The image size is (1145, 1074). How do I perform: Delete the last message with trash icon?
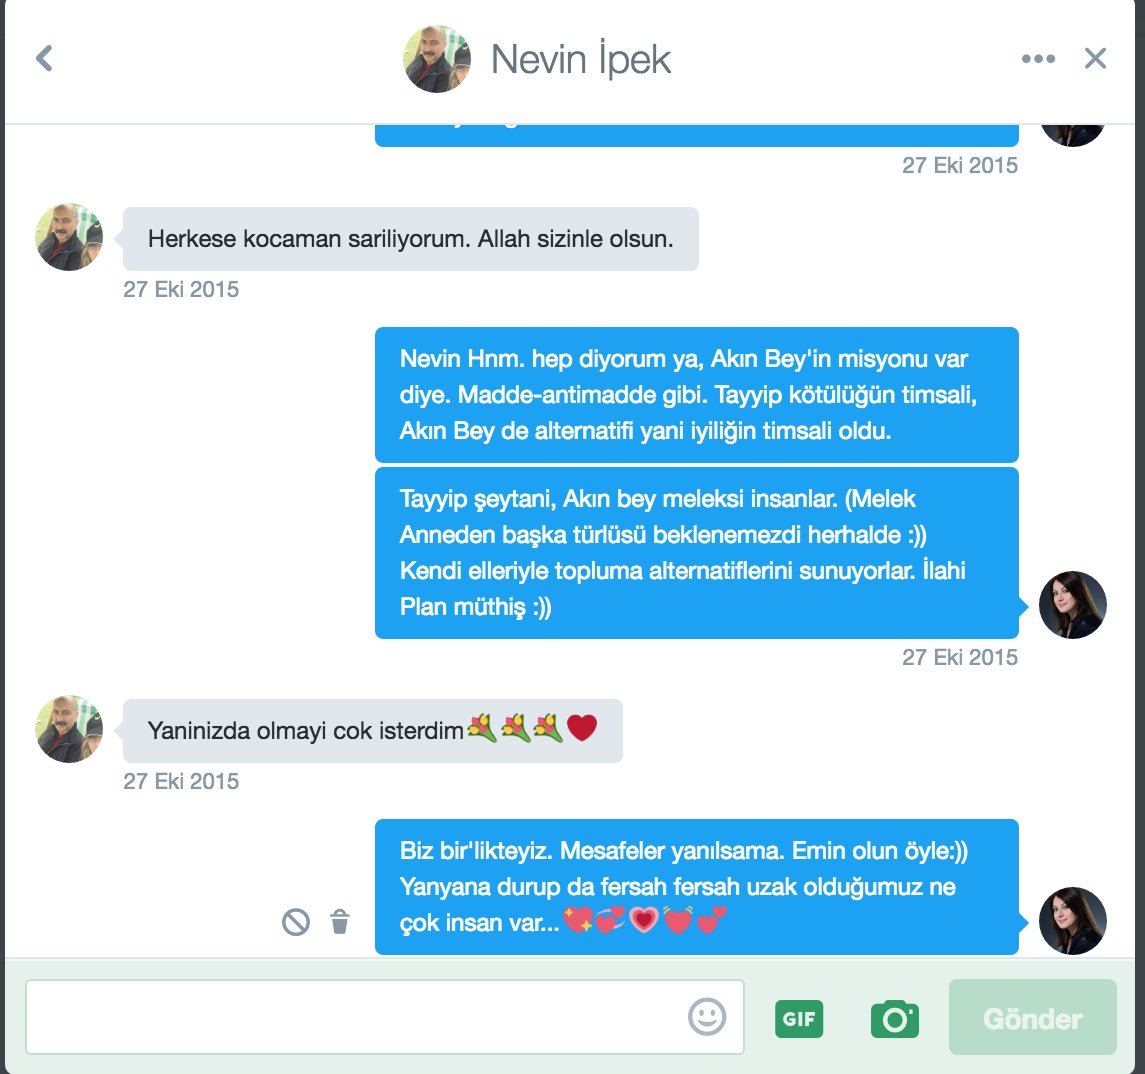(x=340, y=922)
